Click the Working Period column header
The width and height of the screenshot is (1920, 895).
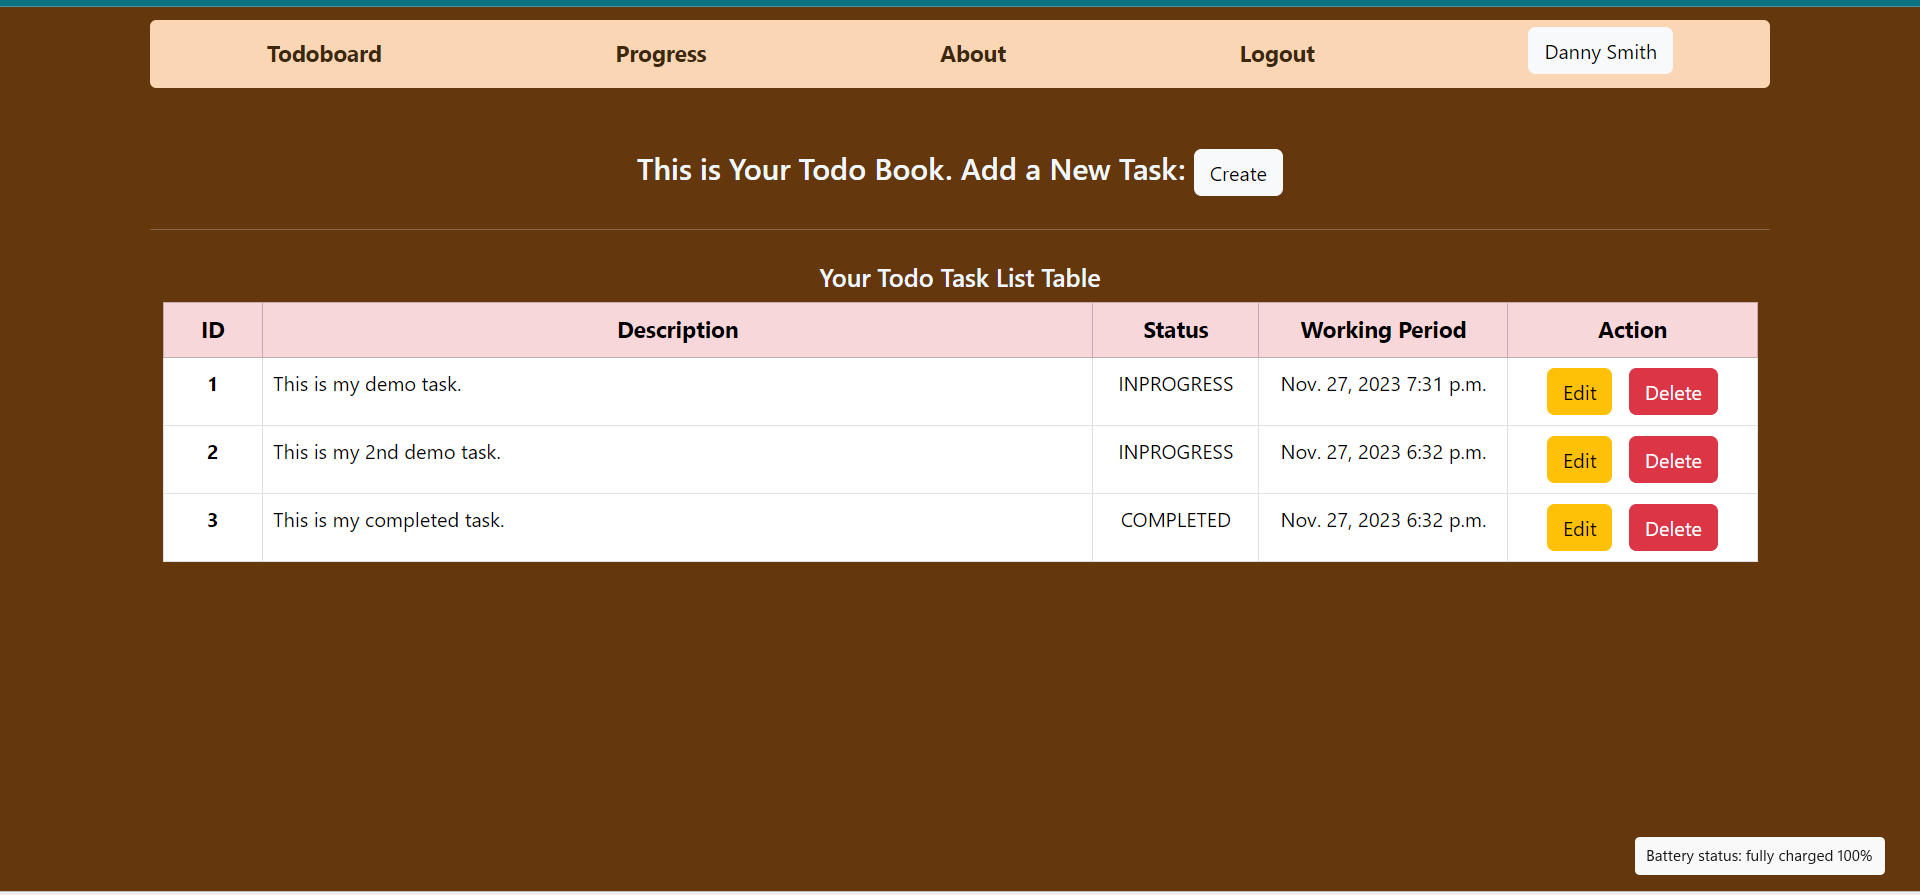point(1383,330)
